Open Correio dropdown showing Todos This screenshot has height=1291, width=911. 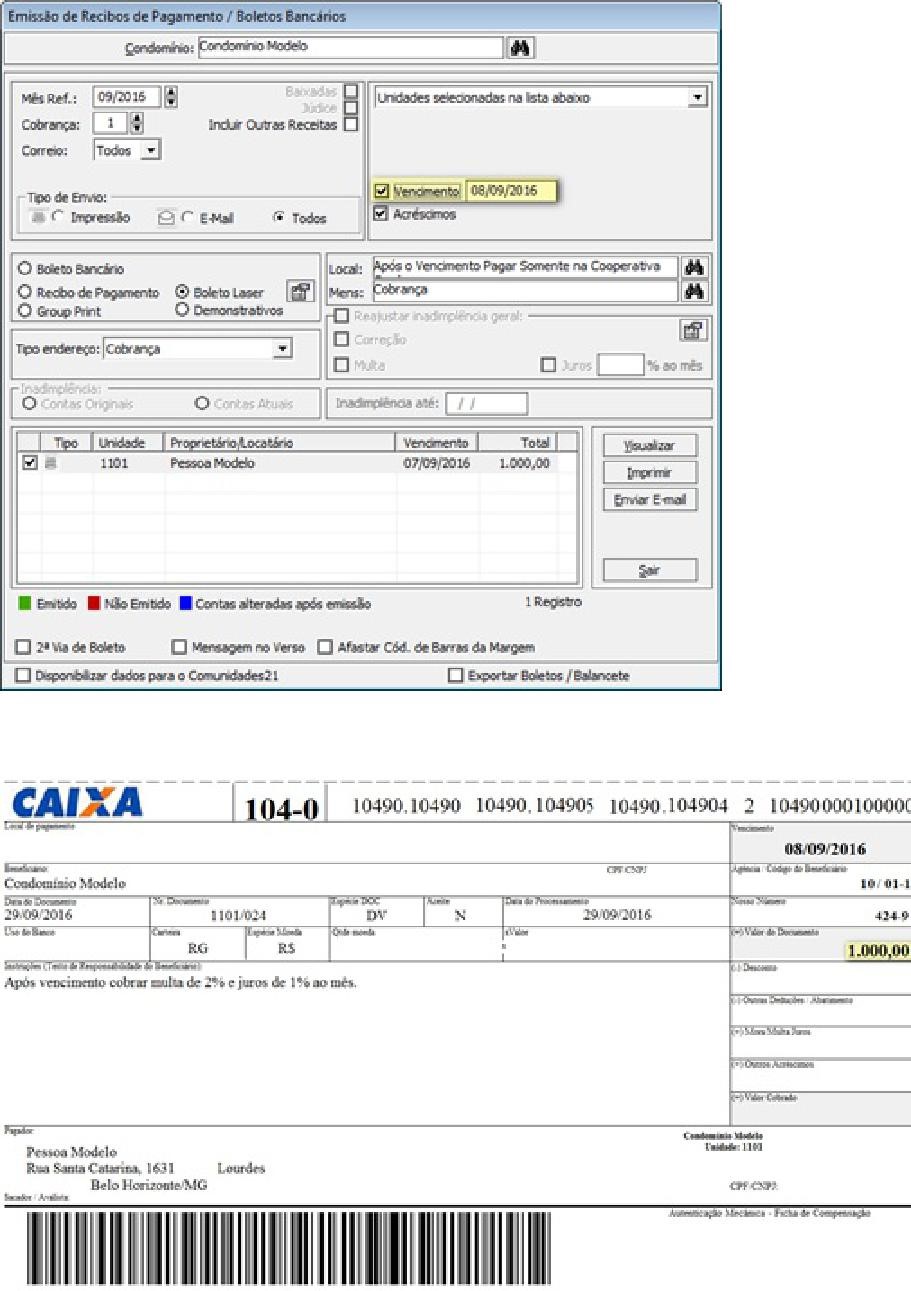(150, 150)
